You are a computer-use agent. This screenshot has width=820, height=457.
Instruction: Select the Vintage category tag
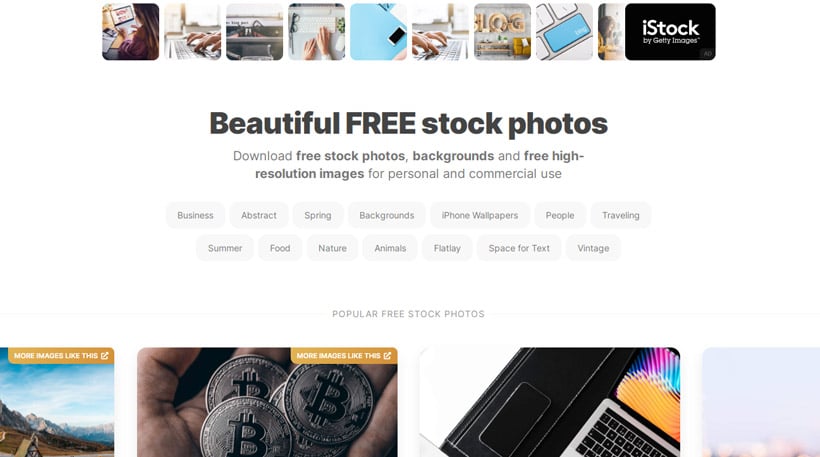coord(593,248)
